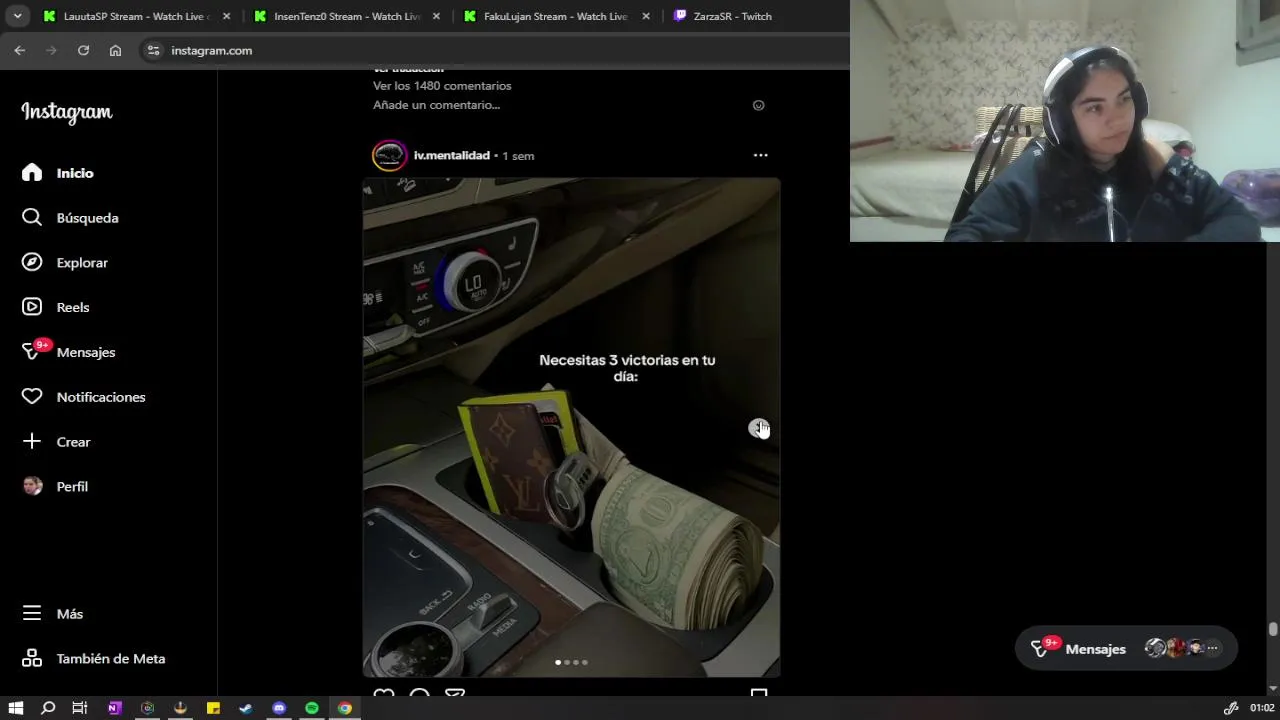
Task: Click the Instagram logo
Action: [x=67, y=112]
